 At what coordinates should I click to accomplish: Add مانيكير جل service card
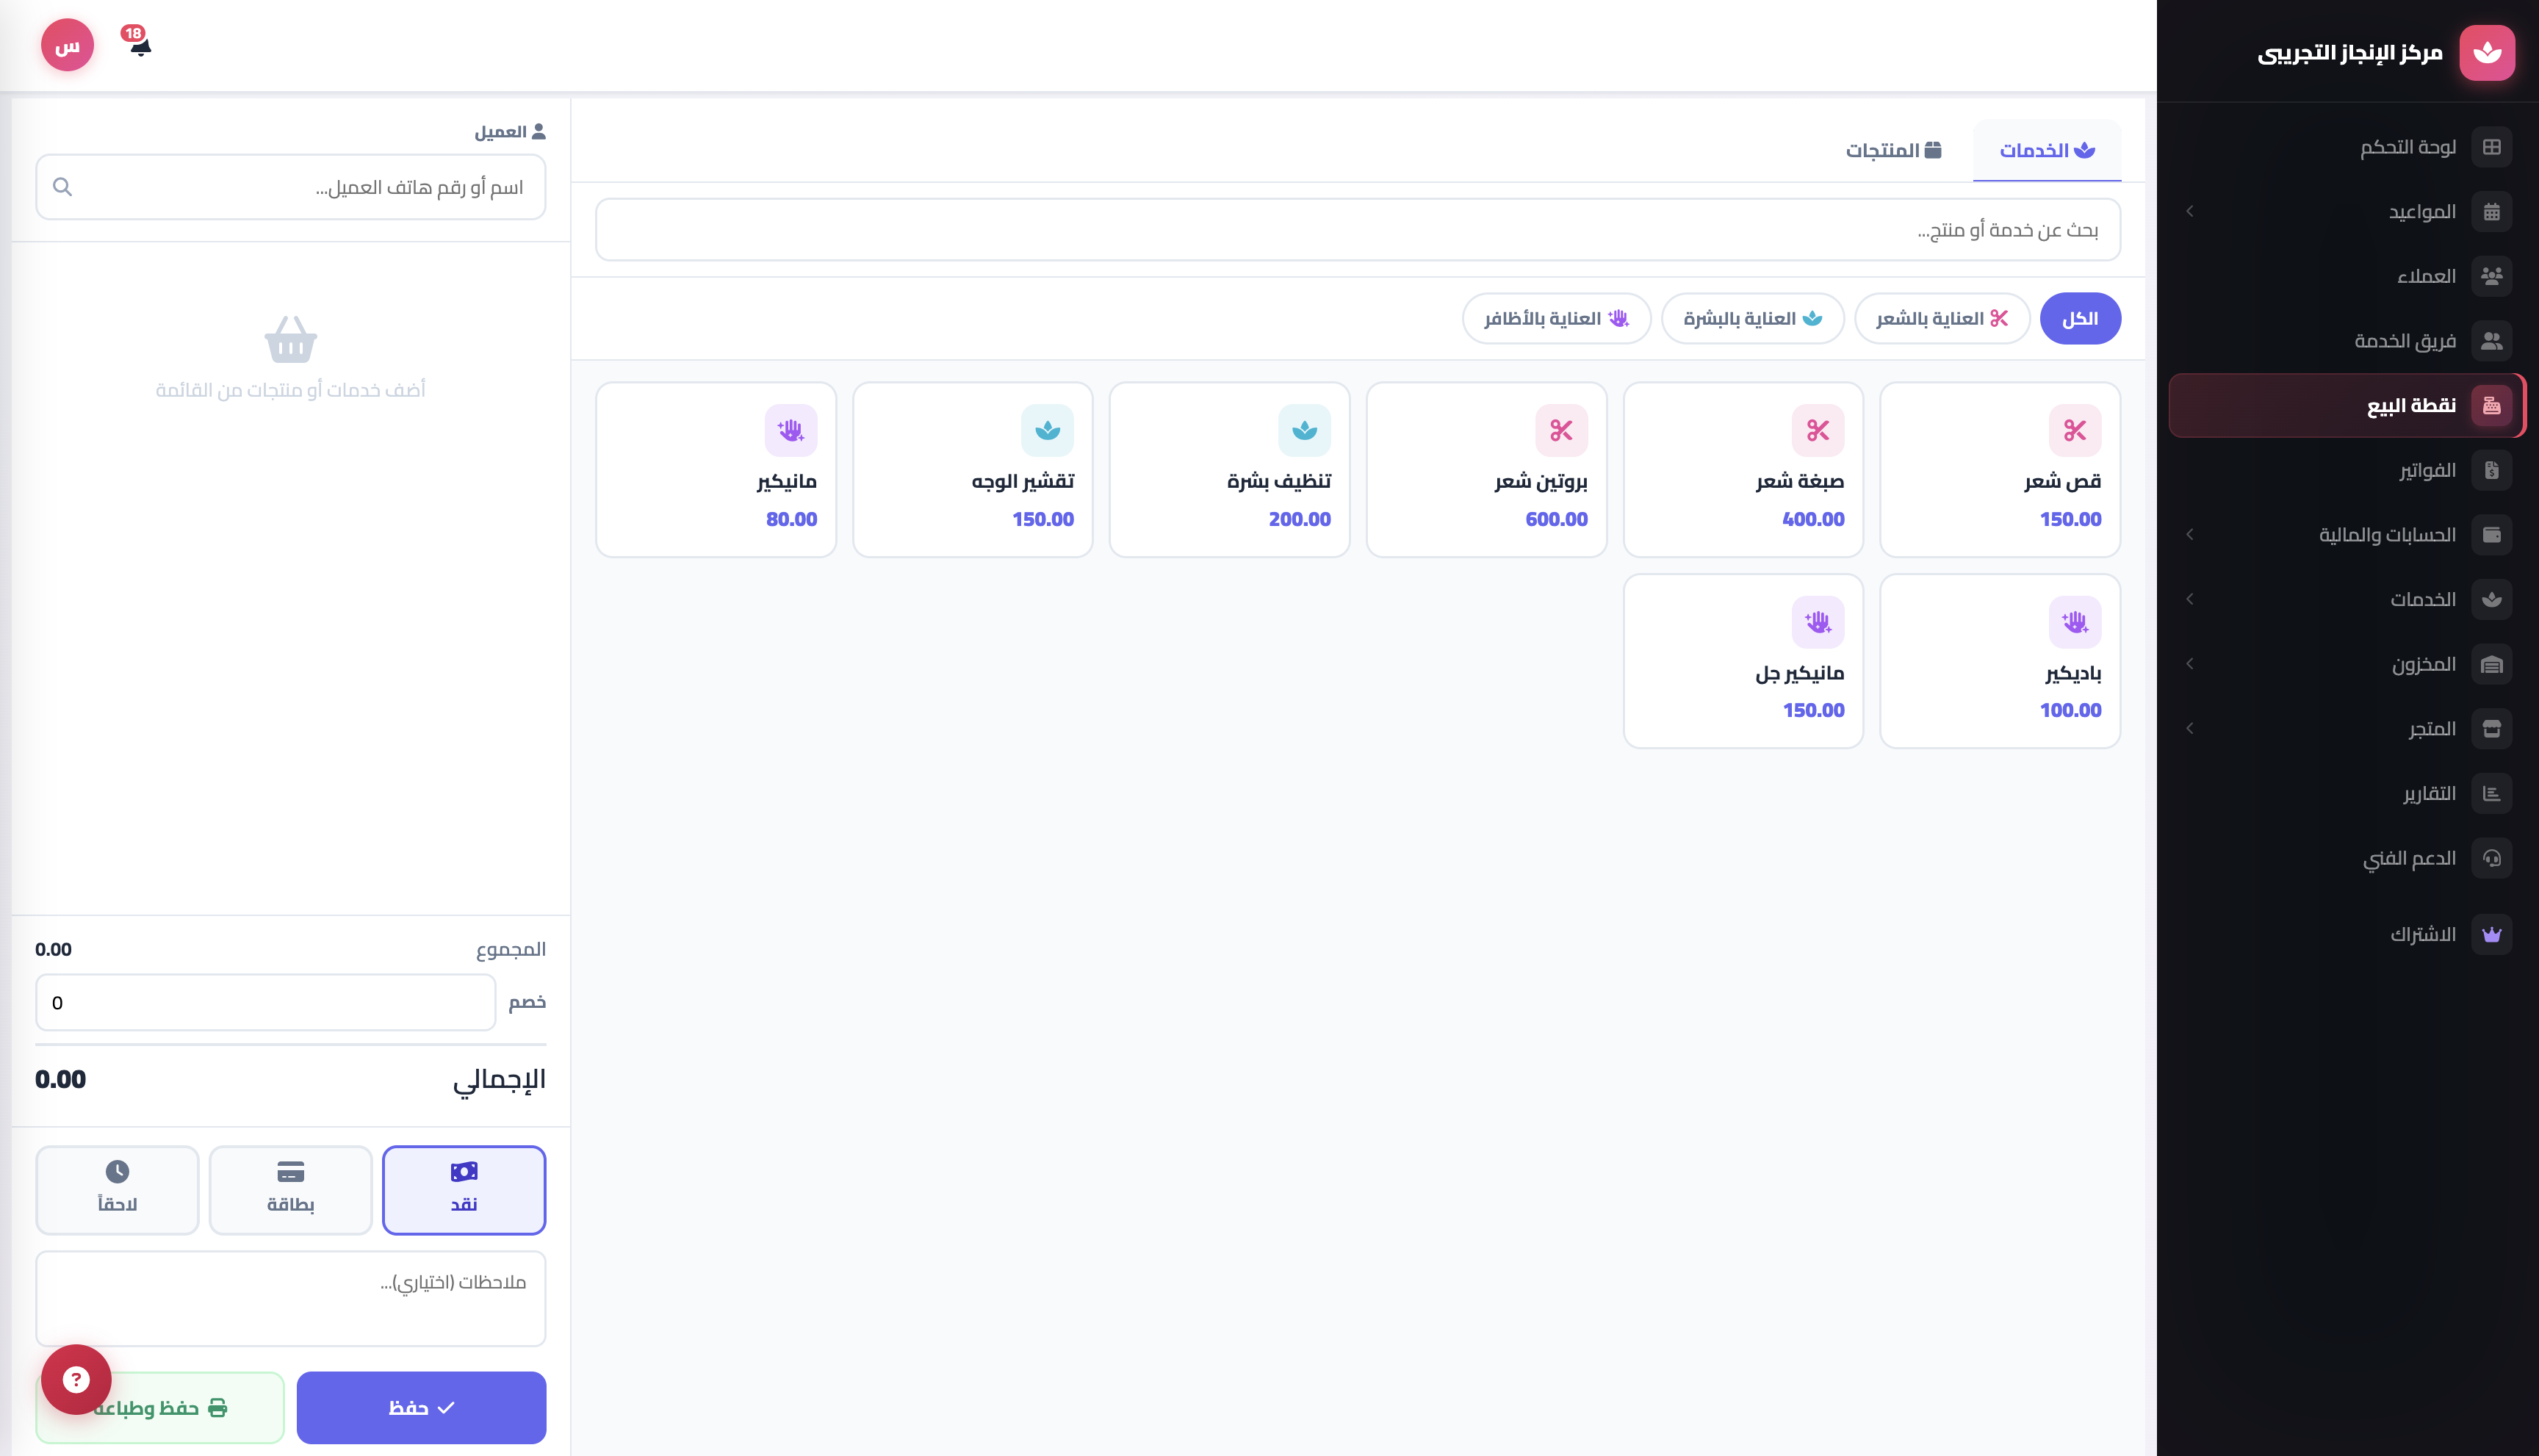(x=1743, y=661)
